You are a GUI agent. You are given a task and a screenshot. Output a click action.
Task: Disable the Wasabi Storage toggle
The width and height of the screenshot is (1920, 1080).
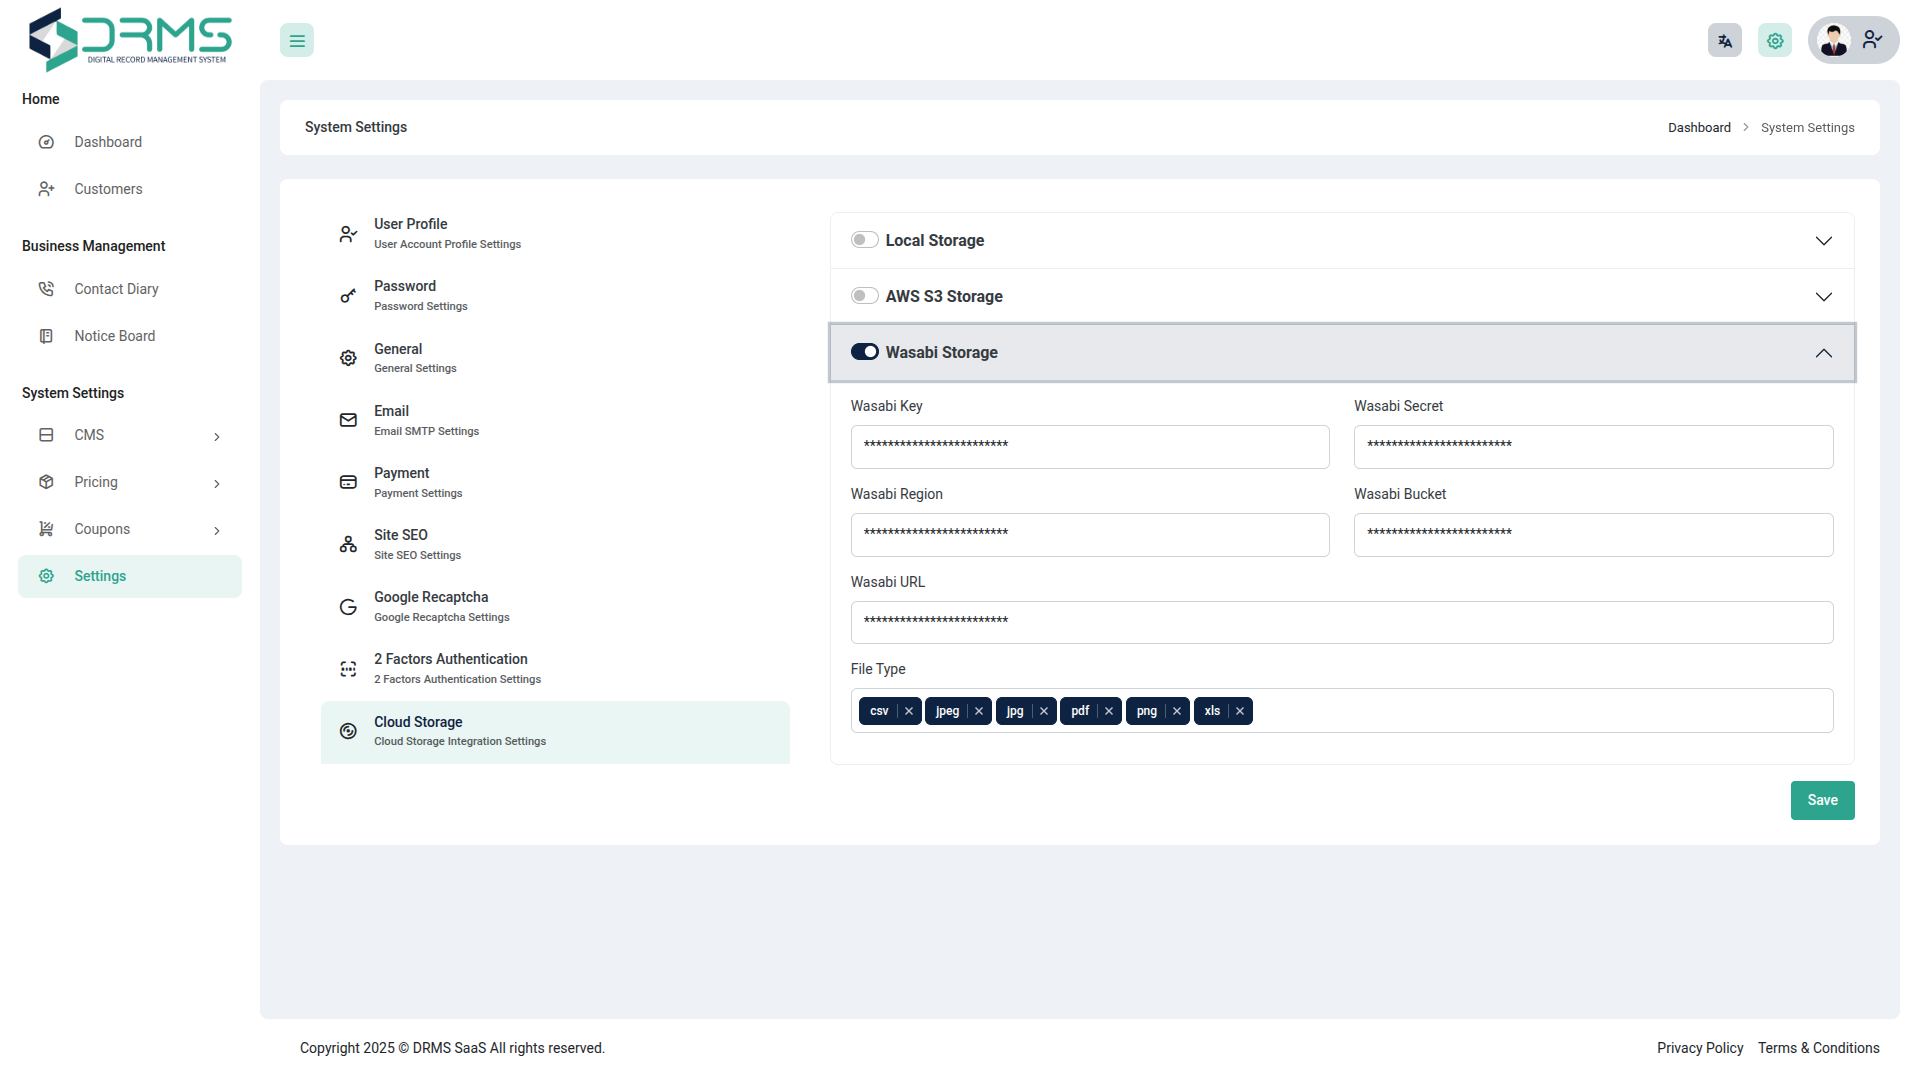[864, 352]
